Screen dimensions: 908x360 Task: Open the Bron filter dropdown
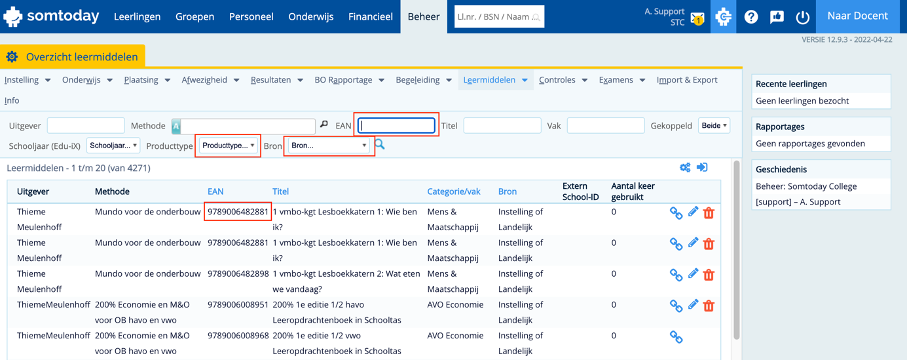pyautogui.click(x=329, y=145)
